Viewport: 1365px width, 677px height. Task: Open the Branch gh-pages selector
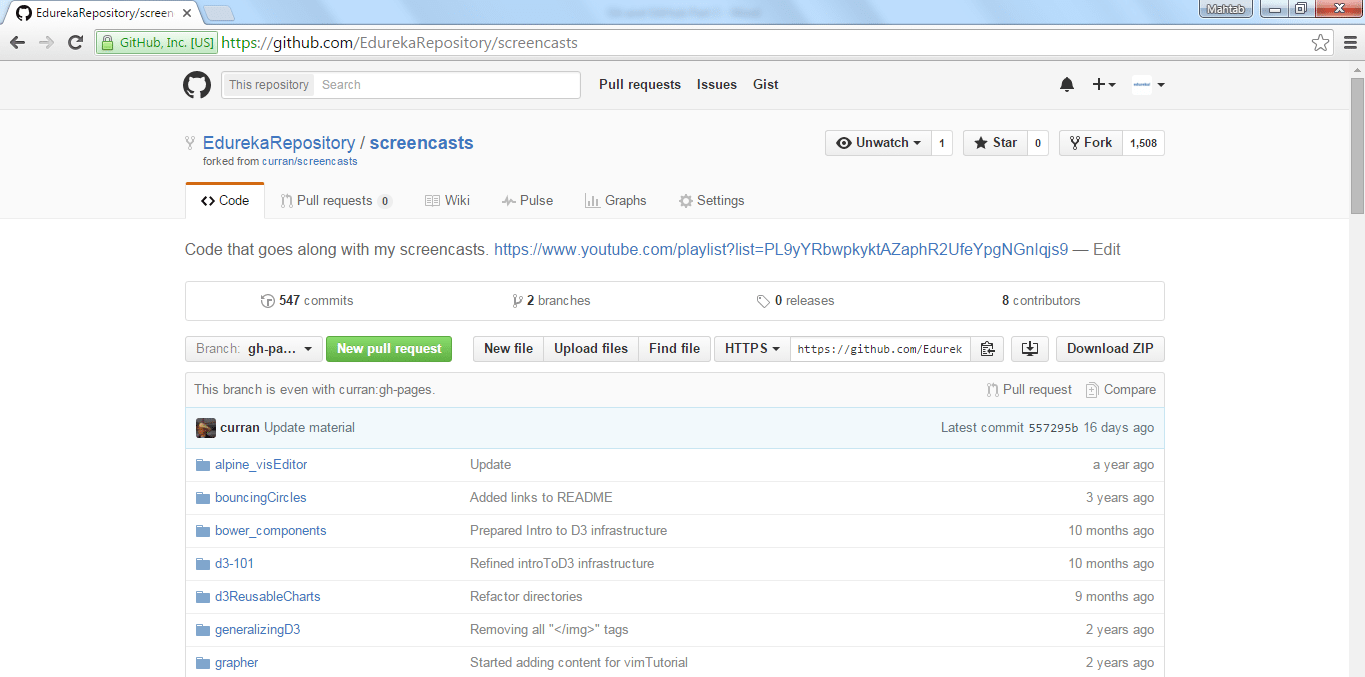tap(254, 349)
